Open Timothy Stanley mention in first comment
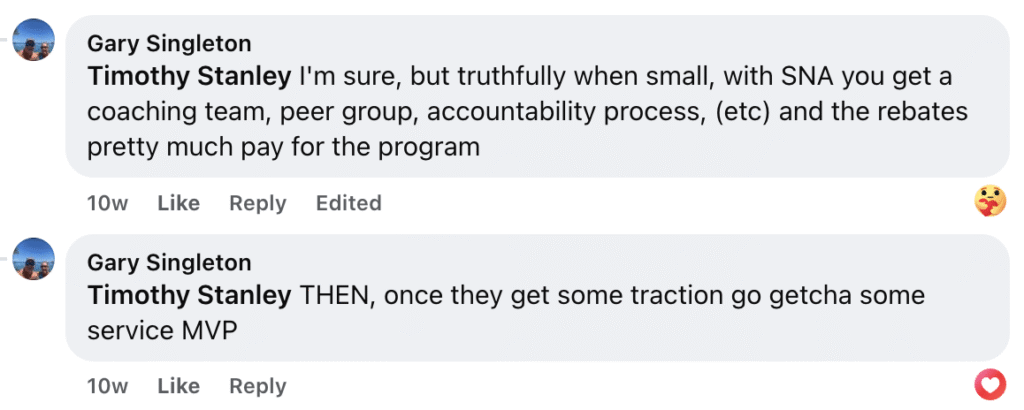 188,75
